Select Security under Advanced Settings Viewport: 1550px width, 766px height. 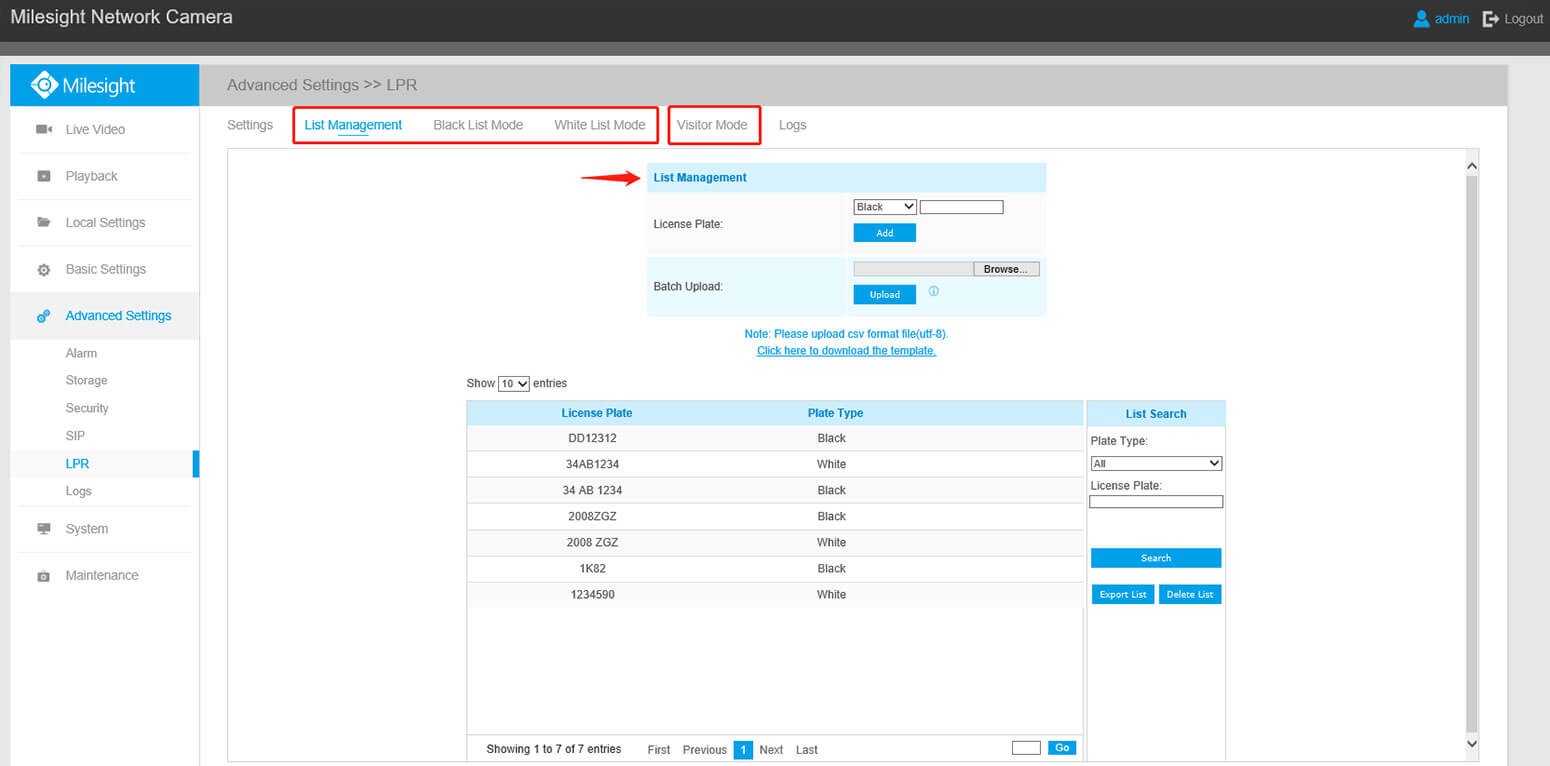(x=87, y=408)
